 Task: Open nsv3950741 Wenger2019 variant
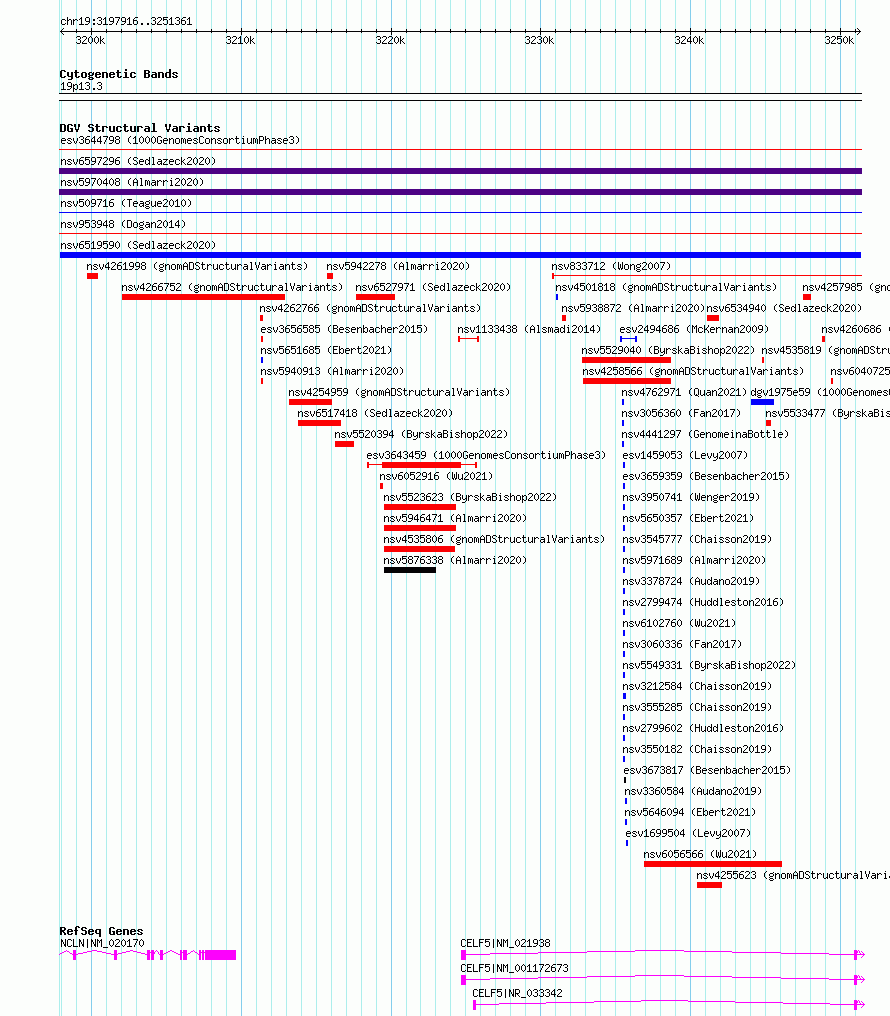[691, 498]
